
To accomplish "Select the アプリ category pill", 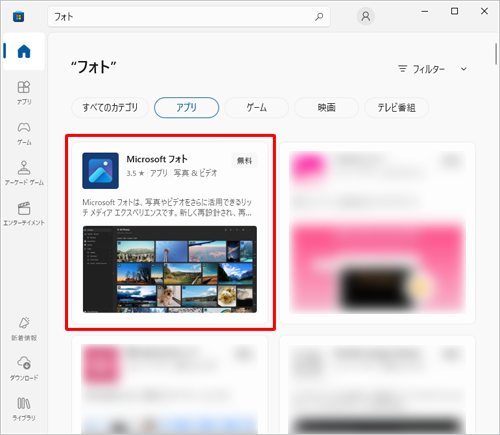I will point(186,108).
